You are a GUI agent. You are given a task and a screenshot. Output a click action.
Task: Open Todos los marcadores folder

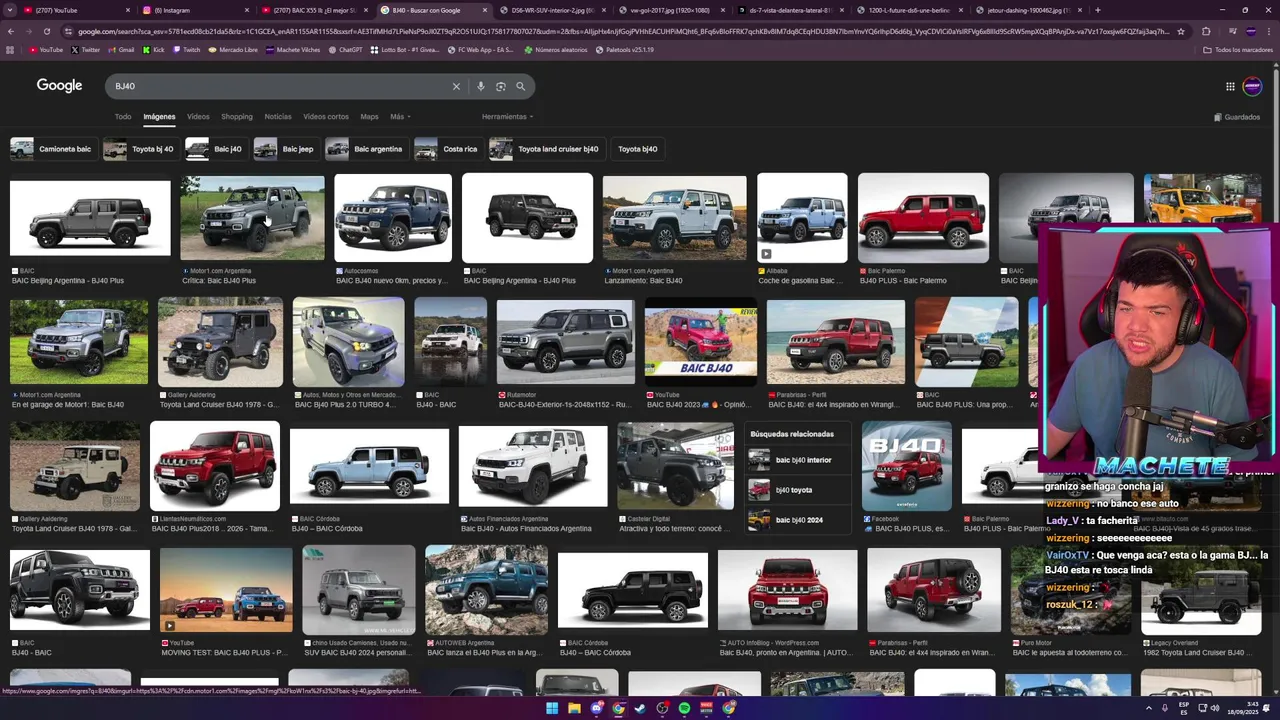coord(1238,49)
